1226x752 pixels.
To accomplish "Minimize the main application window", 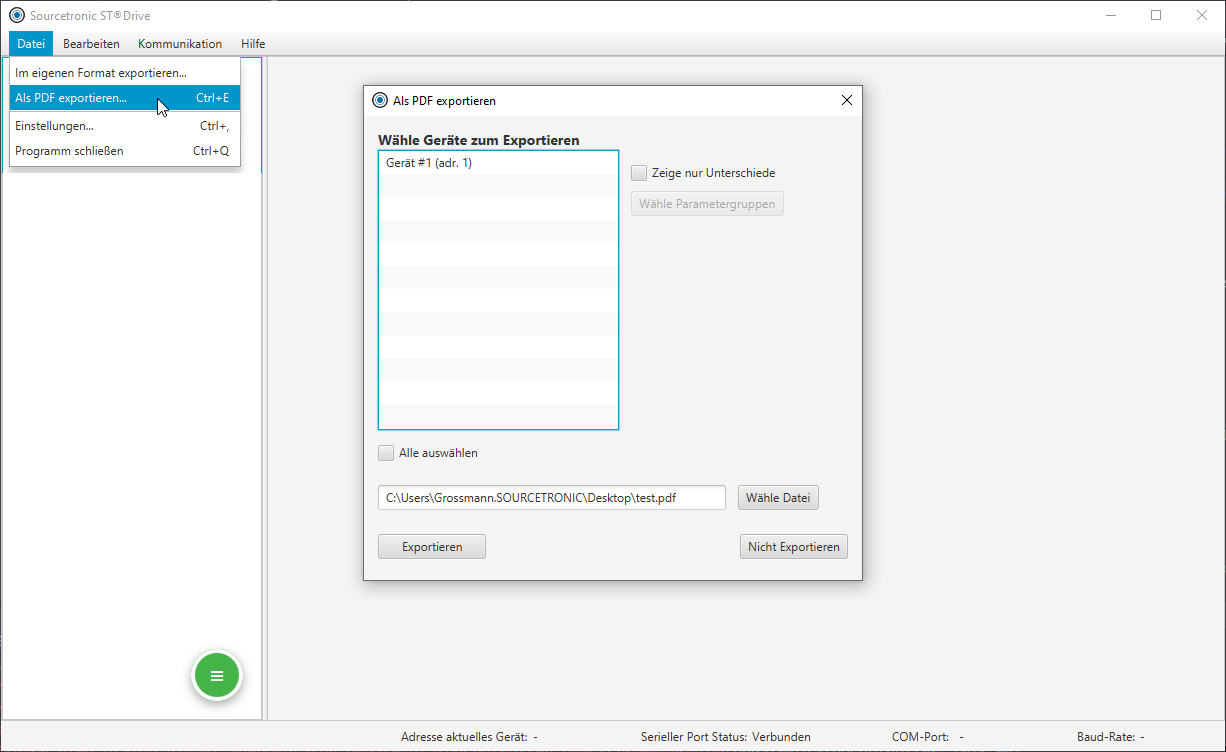I will click(x=1112, y=15).
